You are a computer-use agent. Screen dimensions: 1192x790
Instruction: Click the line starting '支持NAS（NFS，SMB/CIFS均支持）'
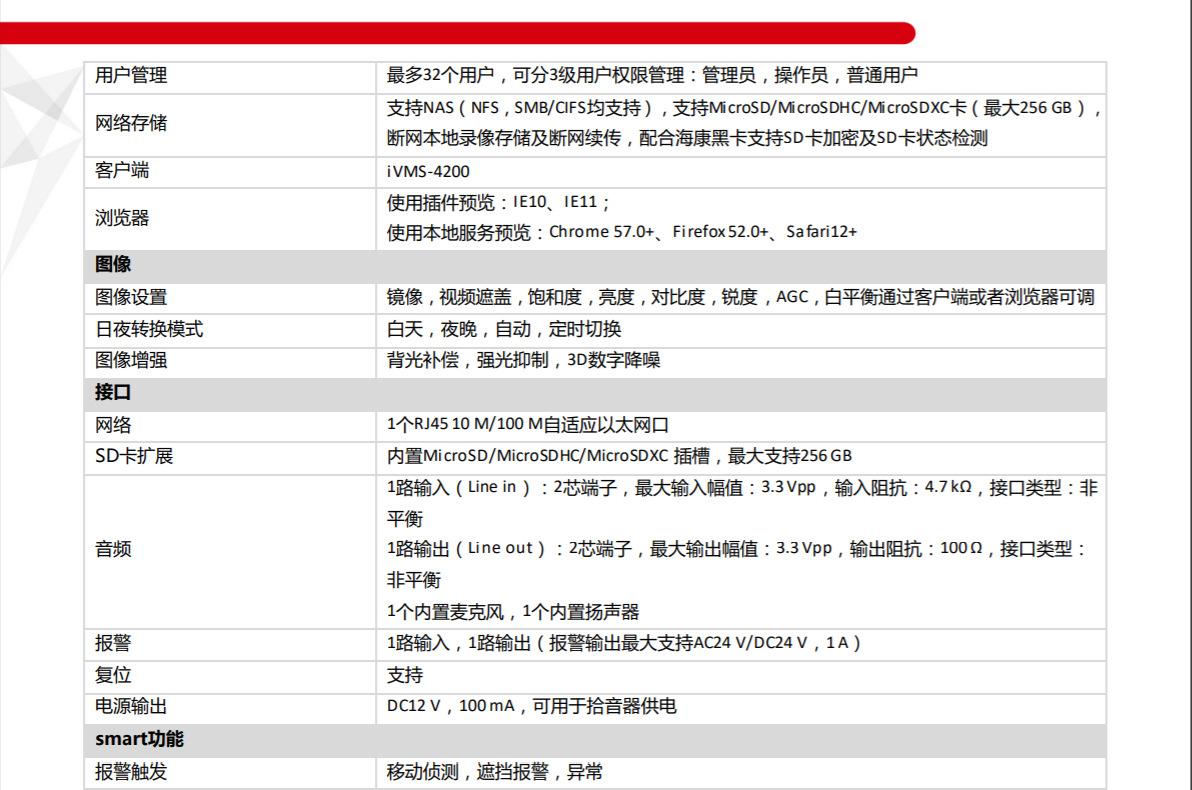(745, 108)
